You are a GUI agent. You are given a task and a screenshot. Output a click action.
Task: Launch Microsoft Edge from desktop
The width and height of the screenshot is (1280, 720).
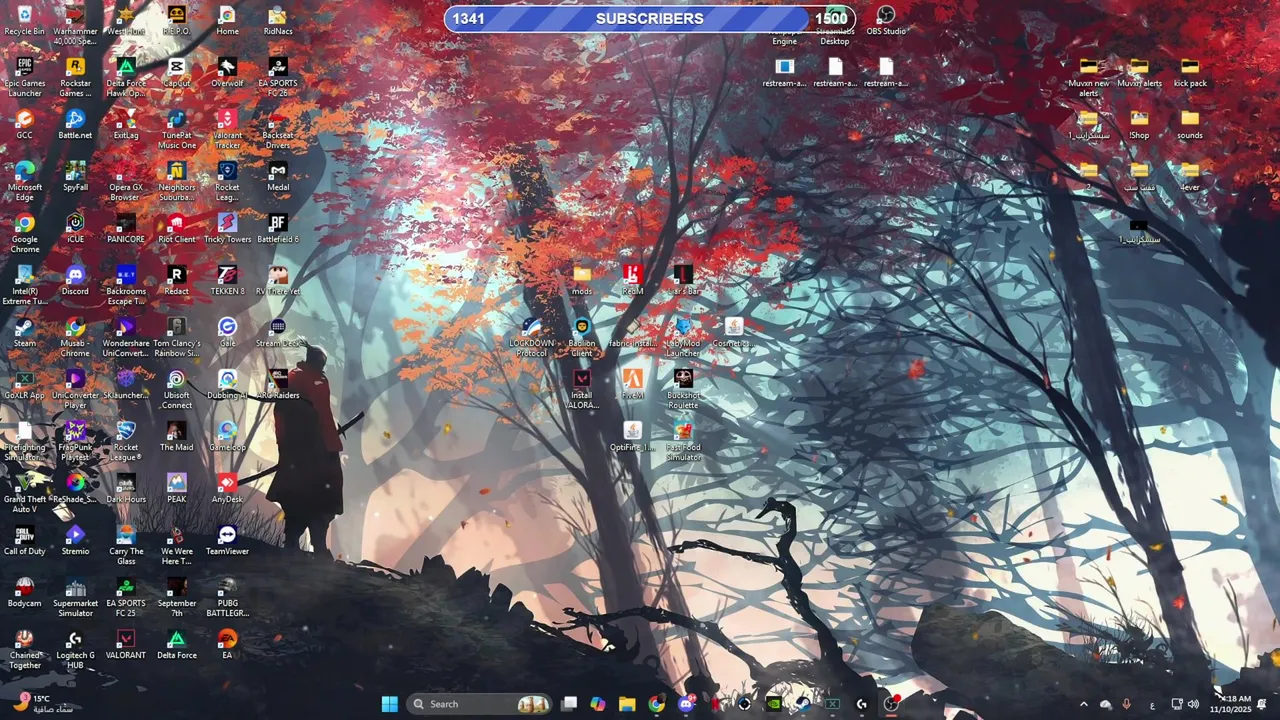click(x=24, y=181)
